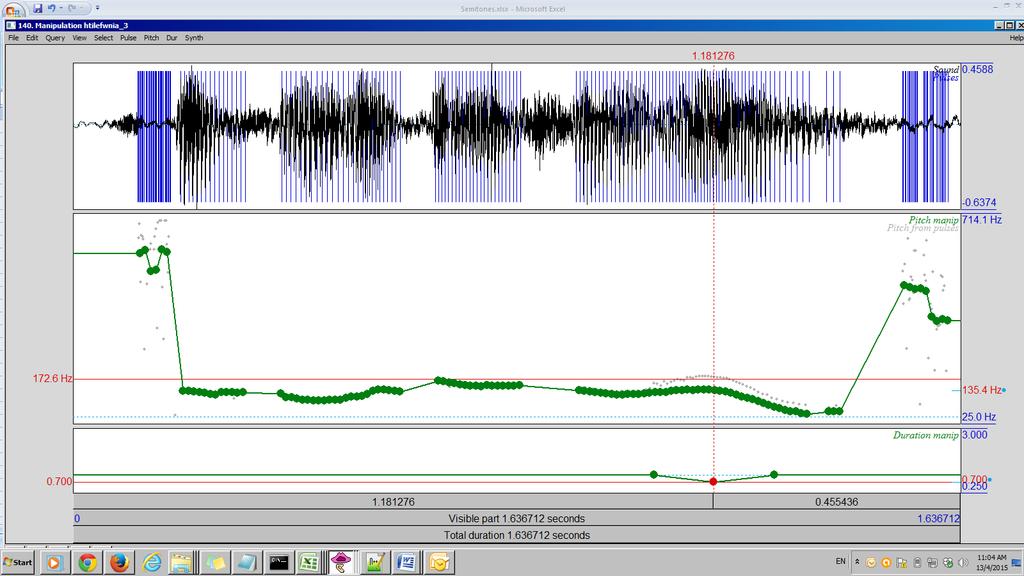Screen dimensions: 1024x576
Task: Click the EN language indicator
Action: tap(840, 562)
